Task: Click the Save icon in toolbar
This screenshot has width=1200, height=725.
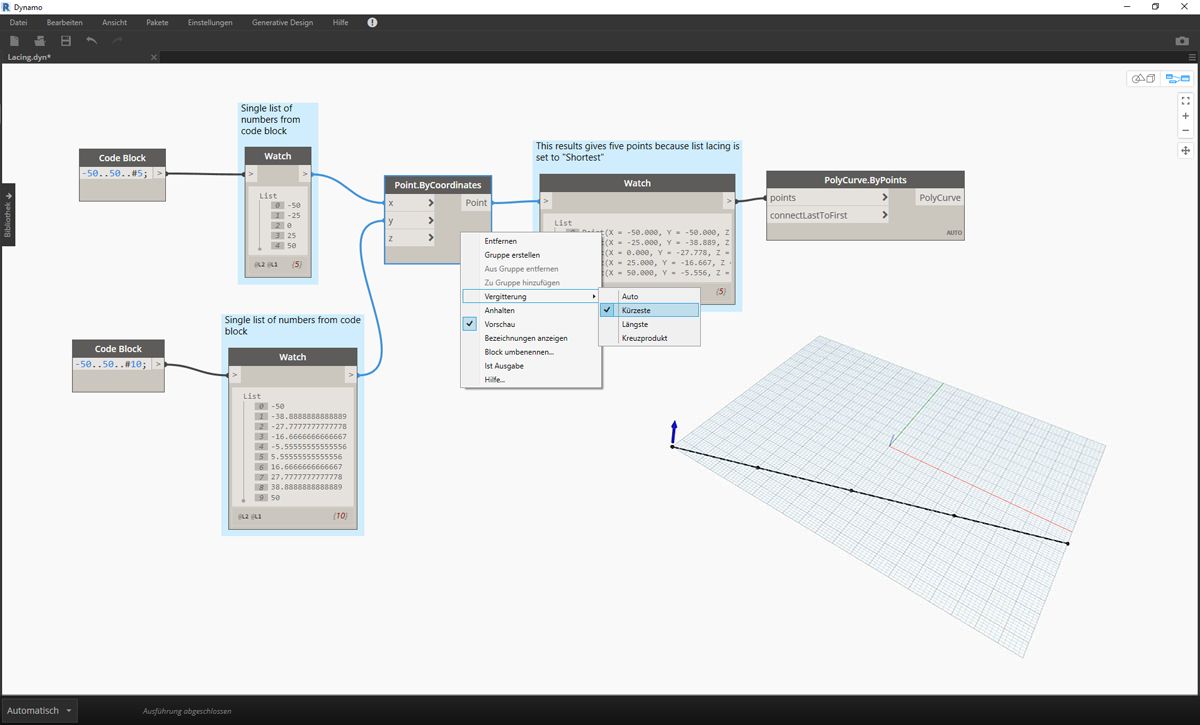Action: (x=66, y=41)
